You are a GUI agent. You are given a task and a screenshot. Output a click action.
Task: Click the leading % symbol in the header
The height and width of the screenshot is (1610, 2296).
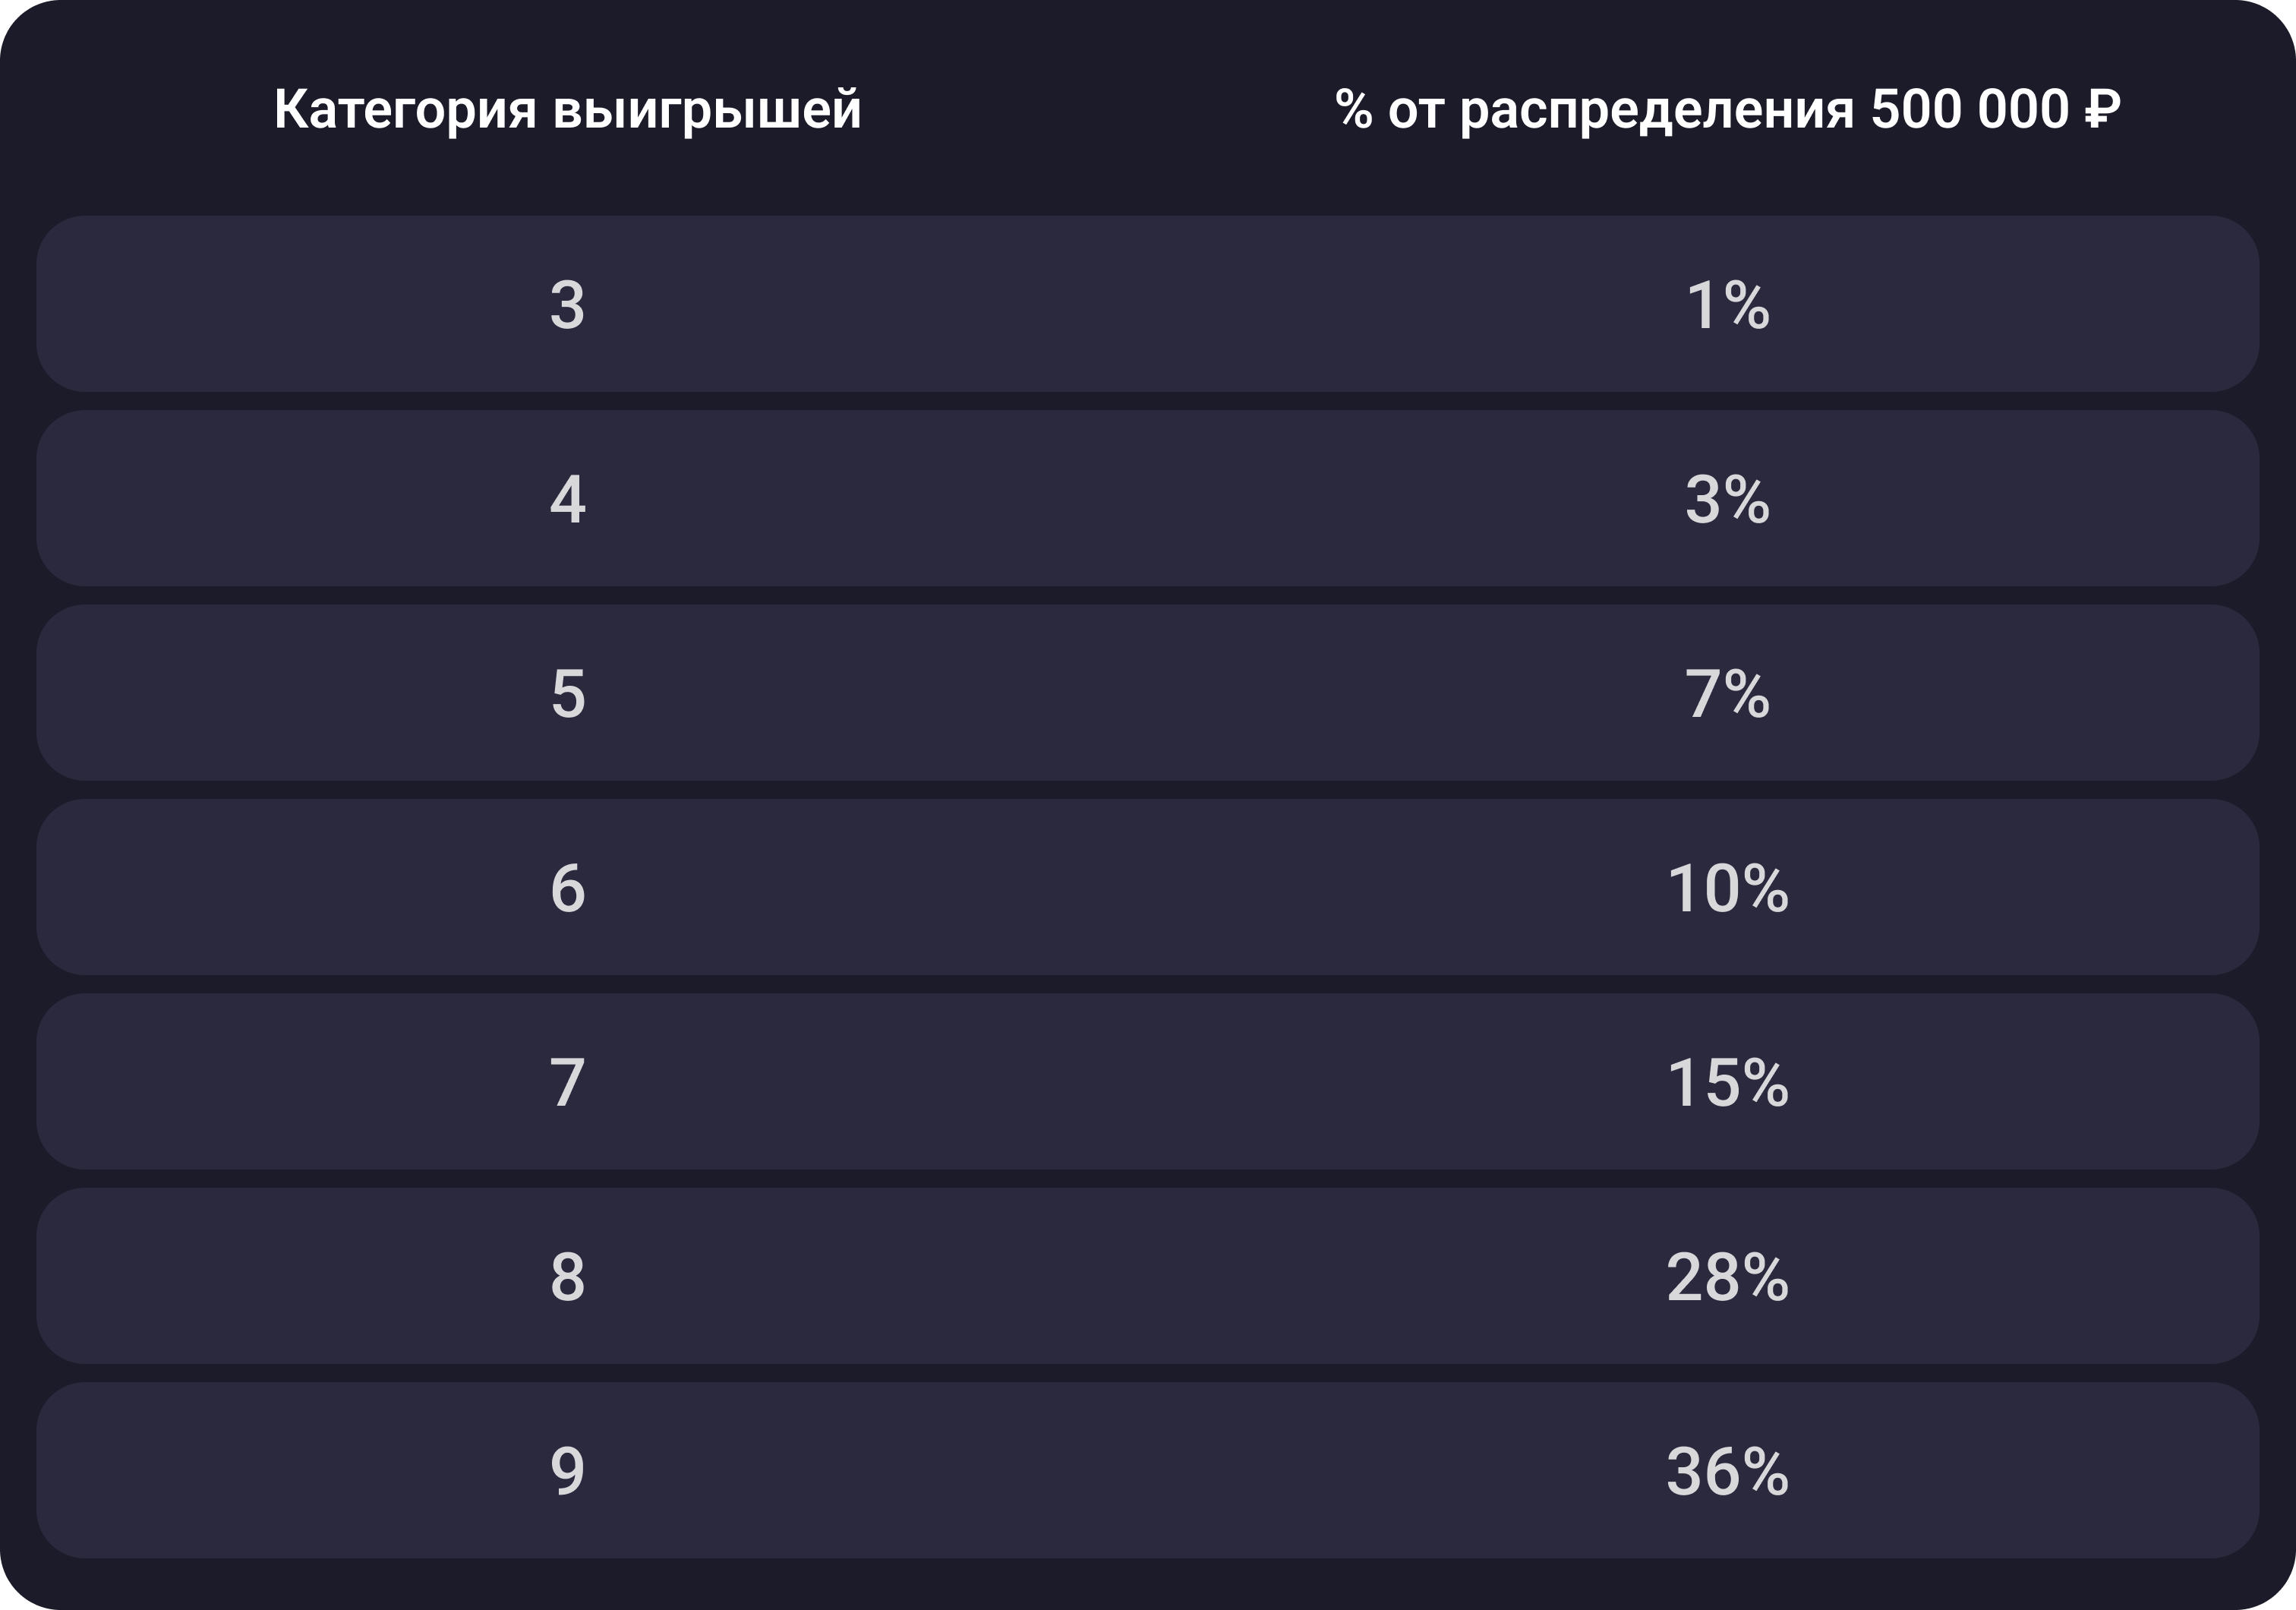coord(1353,109)
